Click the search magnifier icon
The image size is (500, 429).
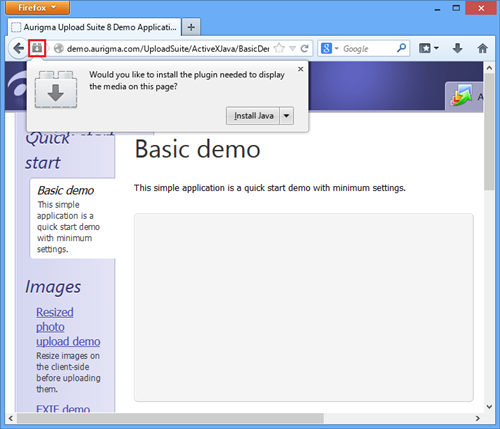coord(402,48)
